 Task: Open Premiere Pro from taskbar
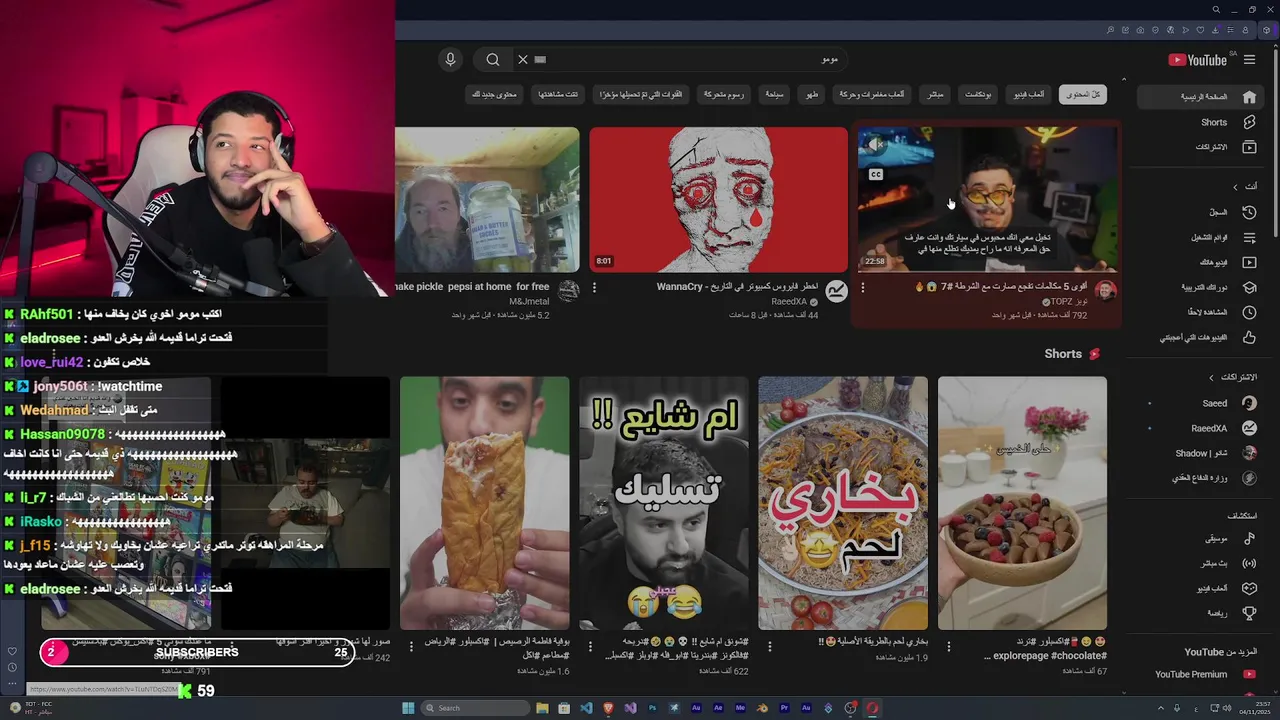tap(784, 708)
